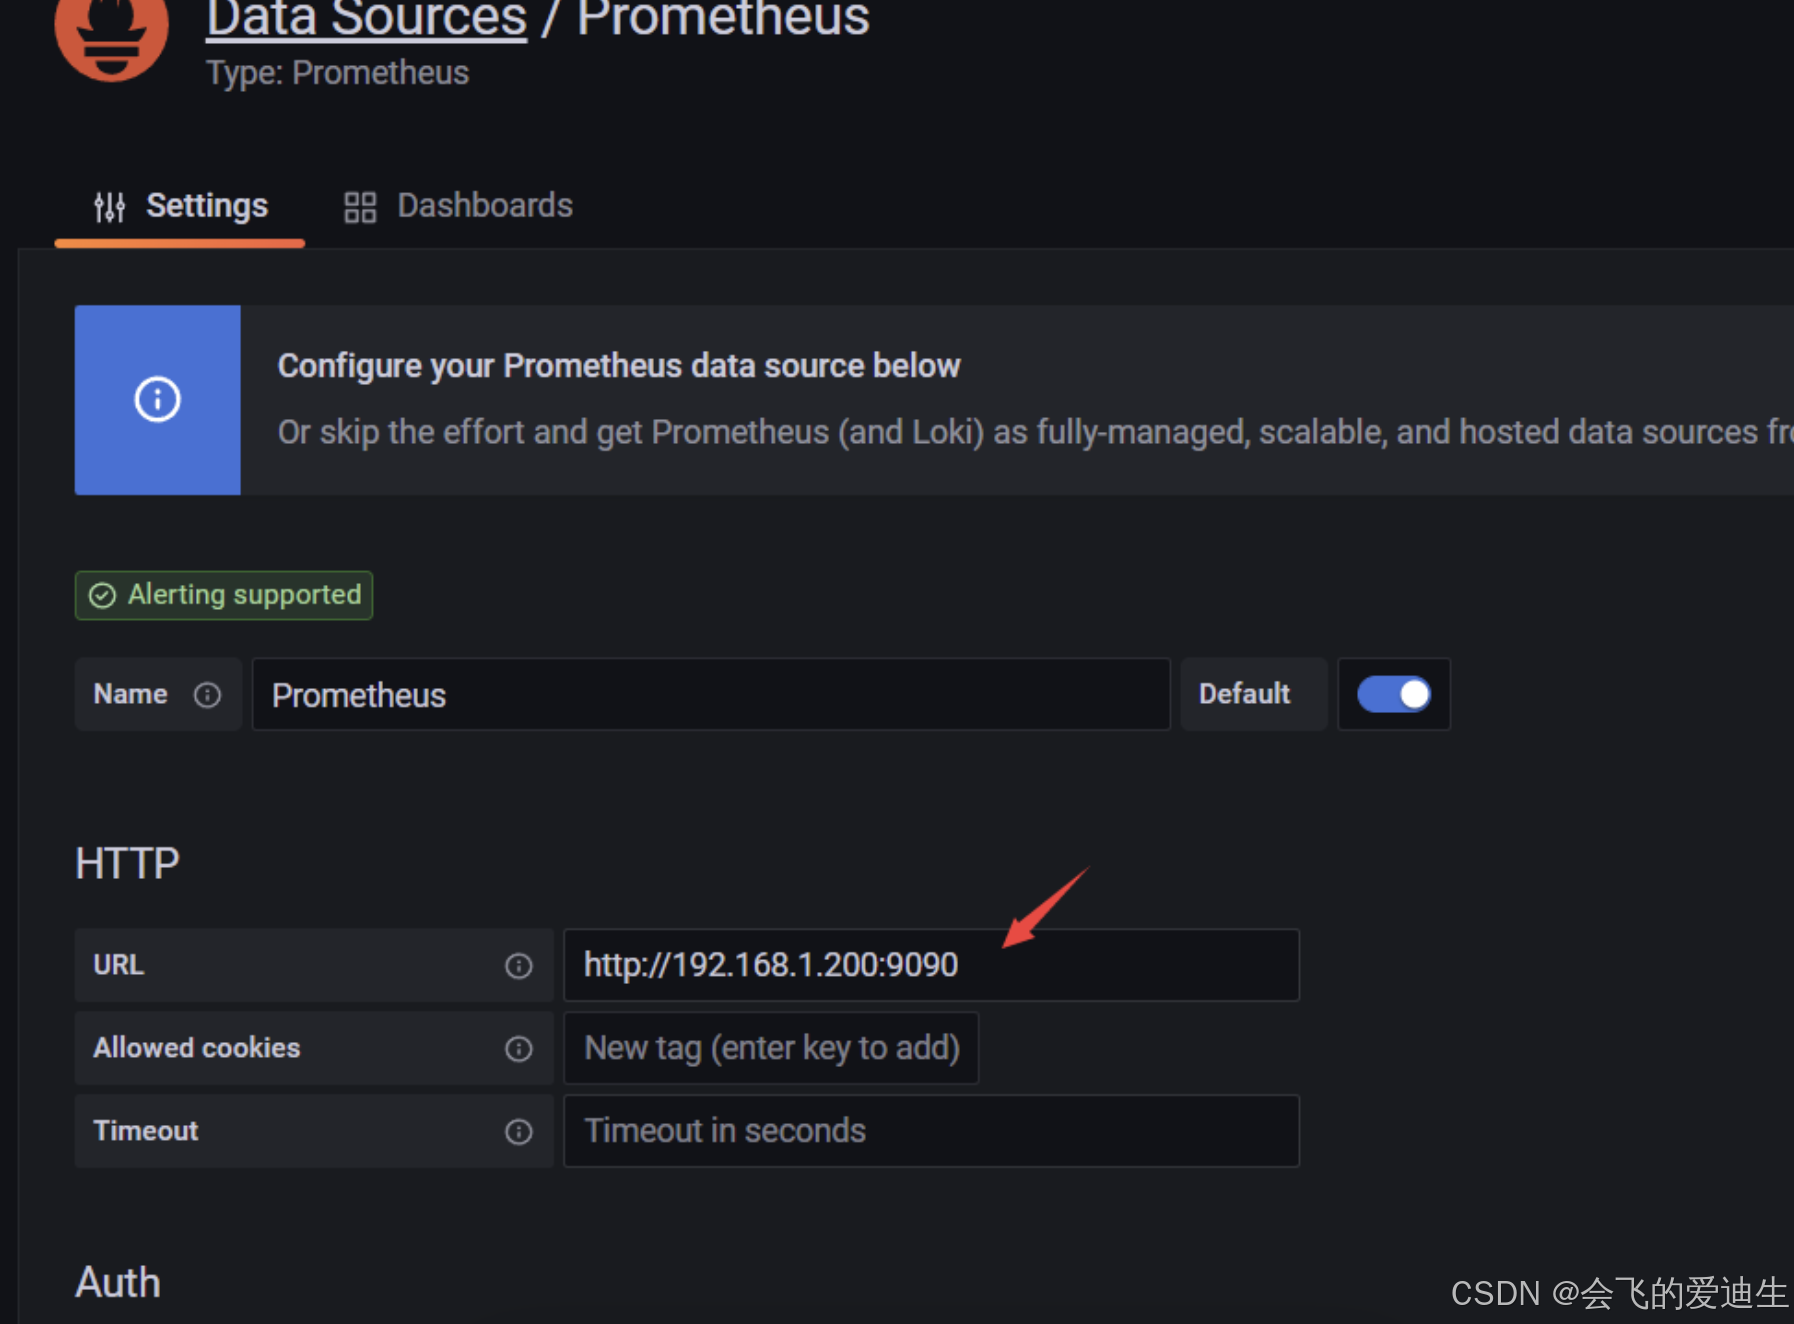Viewport: 1794px width, 1324px height.
Task: Click the Timeout in seconds field
Action: tap(931, 1131)
